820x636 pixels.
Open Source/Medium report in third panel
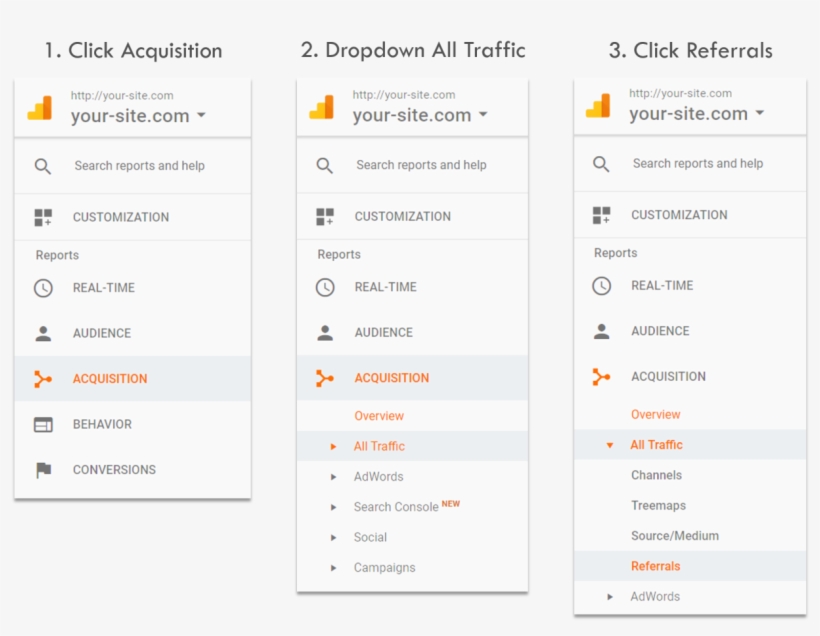point(675,536)
